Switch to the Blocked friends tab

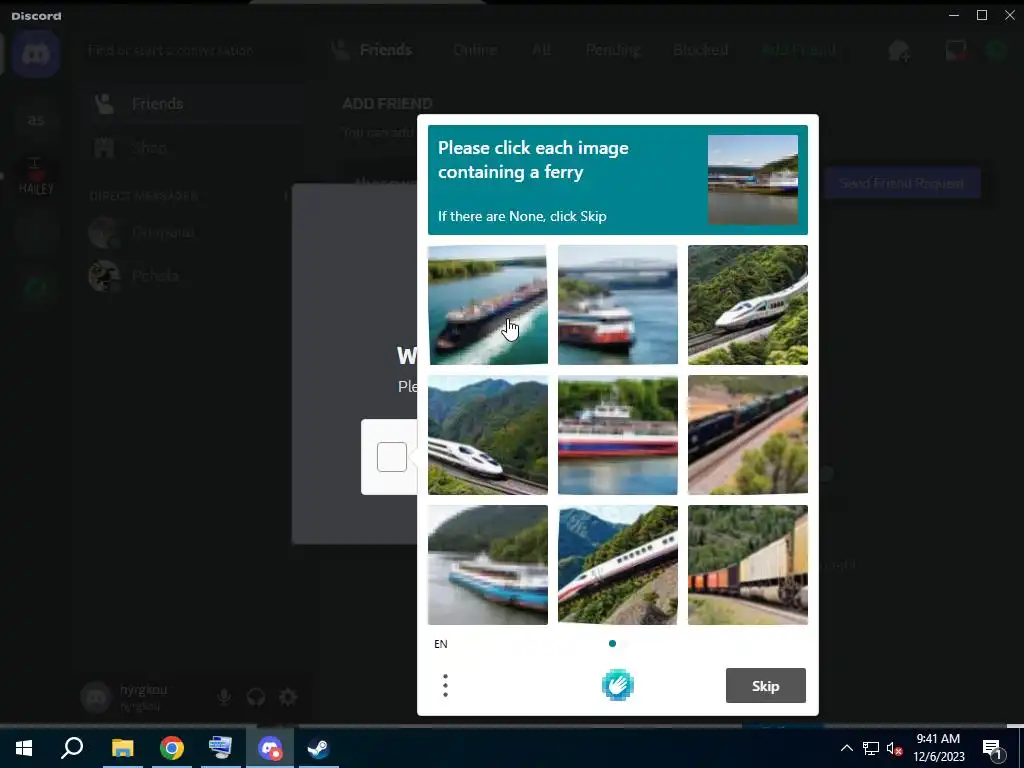point(701,50)
